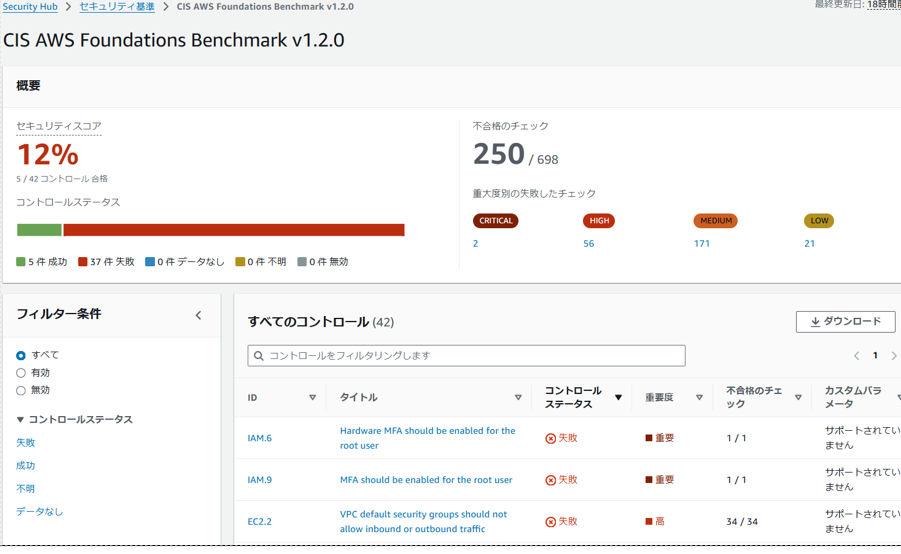Click the 失敗 status icon for EC2.2
901x554 pixels.
pos(550,522)
